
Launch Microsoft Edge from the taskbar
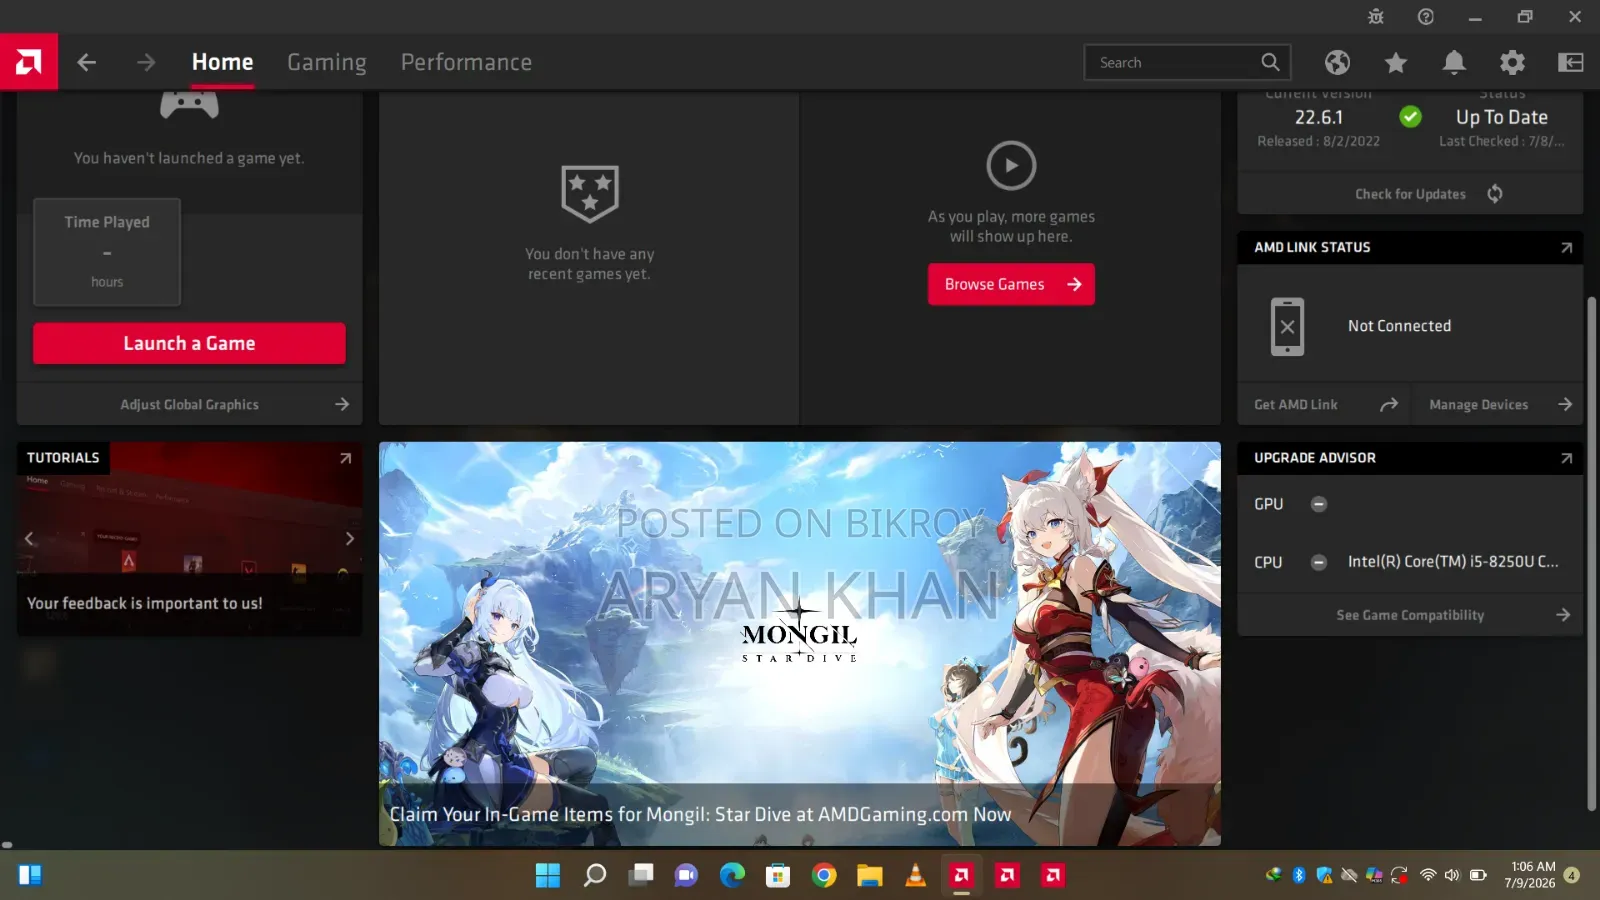(x=733, y=875)
